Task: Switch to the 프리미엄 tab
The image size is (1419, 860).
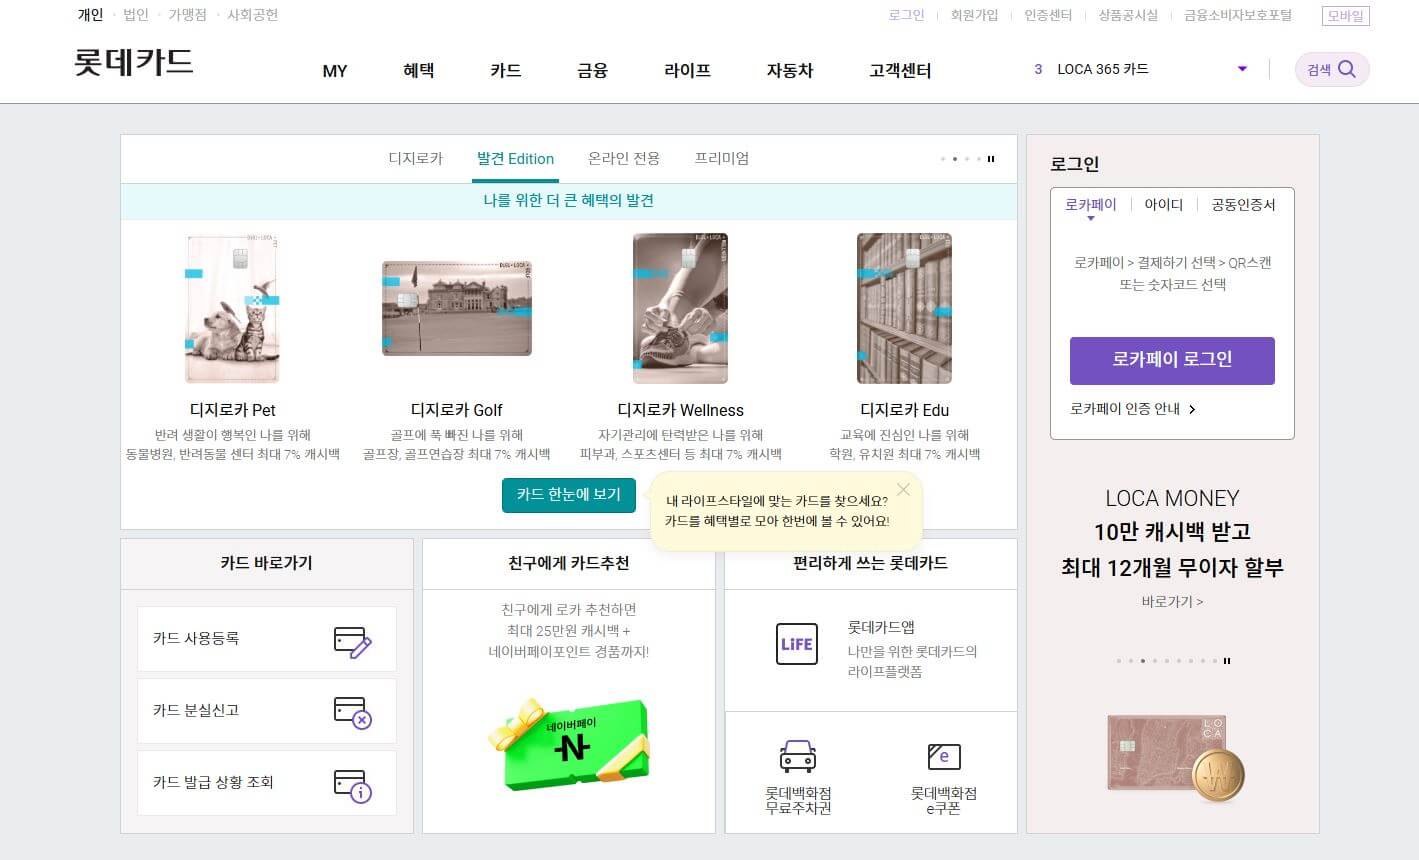Action: coord(722,158)
